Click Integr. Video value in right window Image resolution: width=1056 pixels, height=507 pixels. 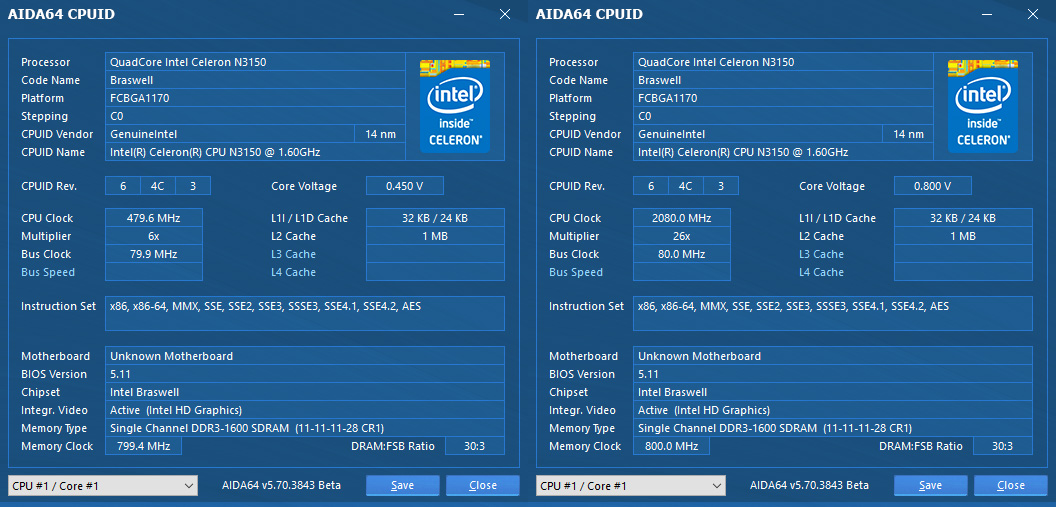(833, 409)
